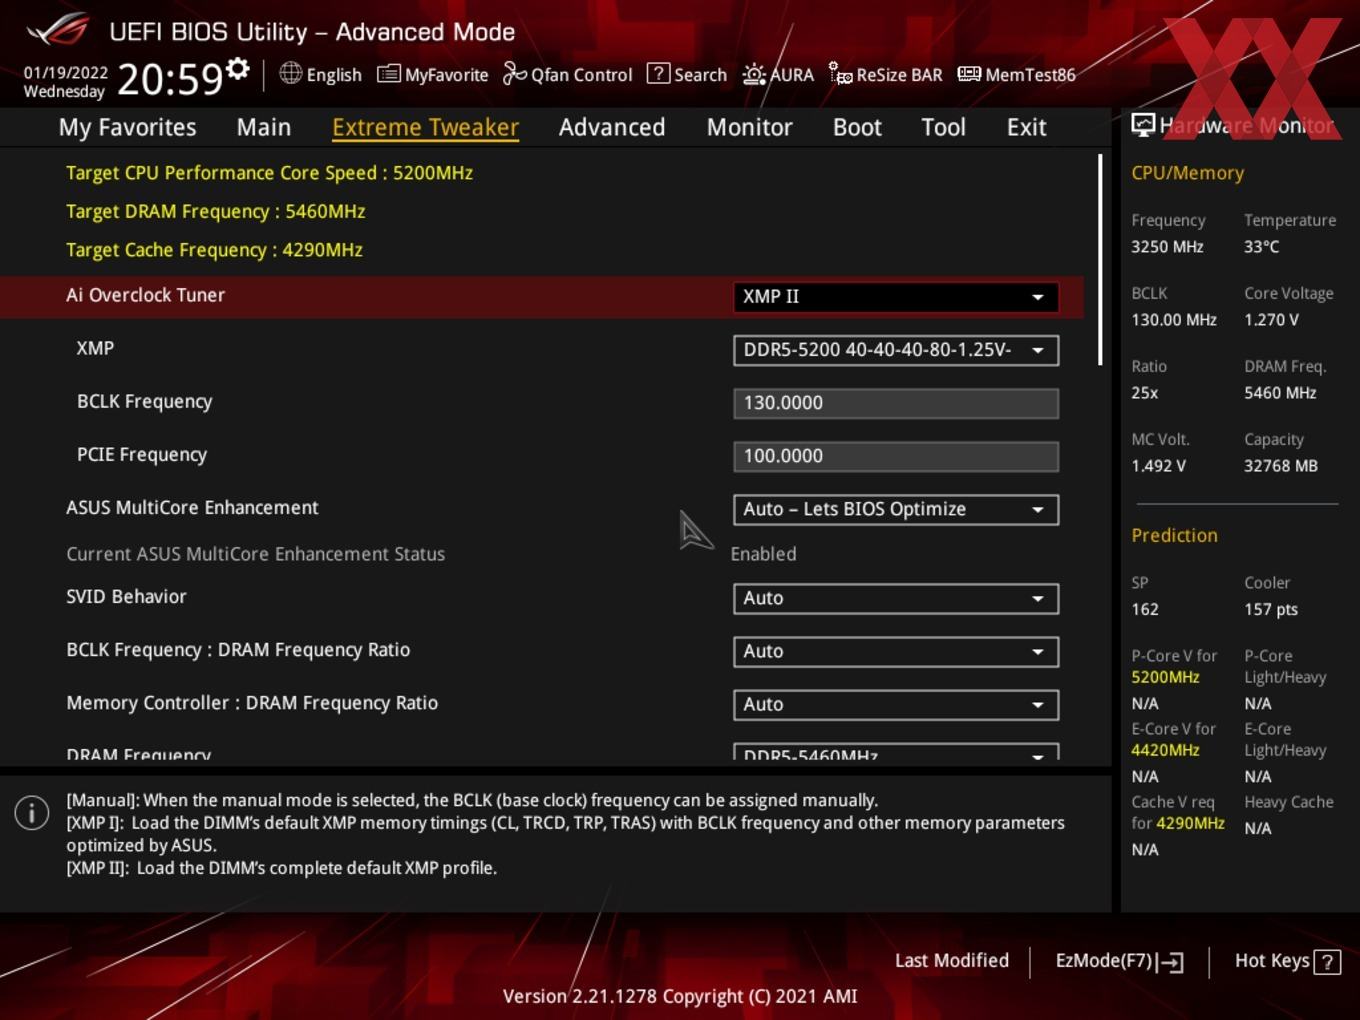1360x1020 pixels.
Task: Click the settings list scrollbar
Action: tap(1100, 260)
